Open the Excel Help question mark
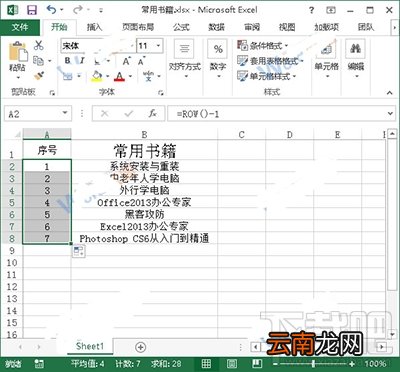 click(311, 10)
